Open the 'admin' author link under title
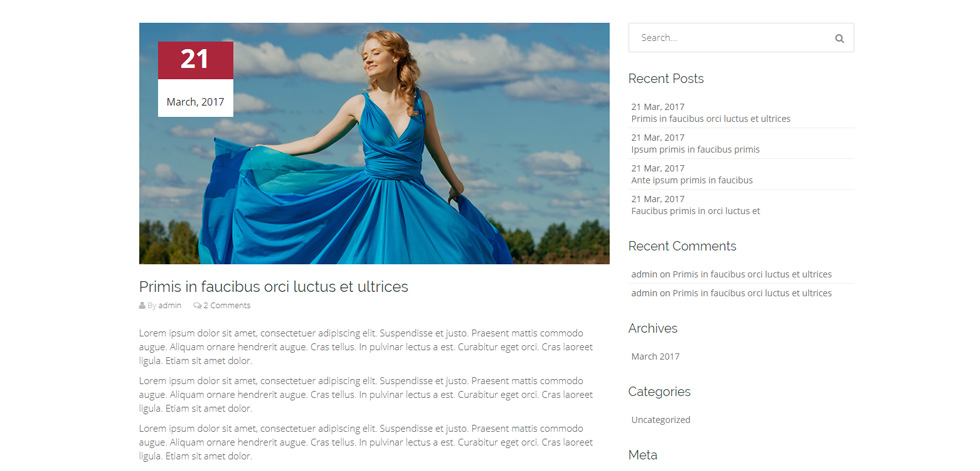The image size is (980, 471). click(x=169, y=305)
